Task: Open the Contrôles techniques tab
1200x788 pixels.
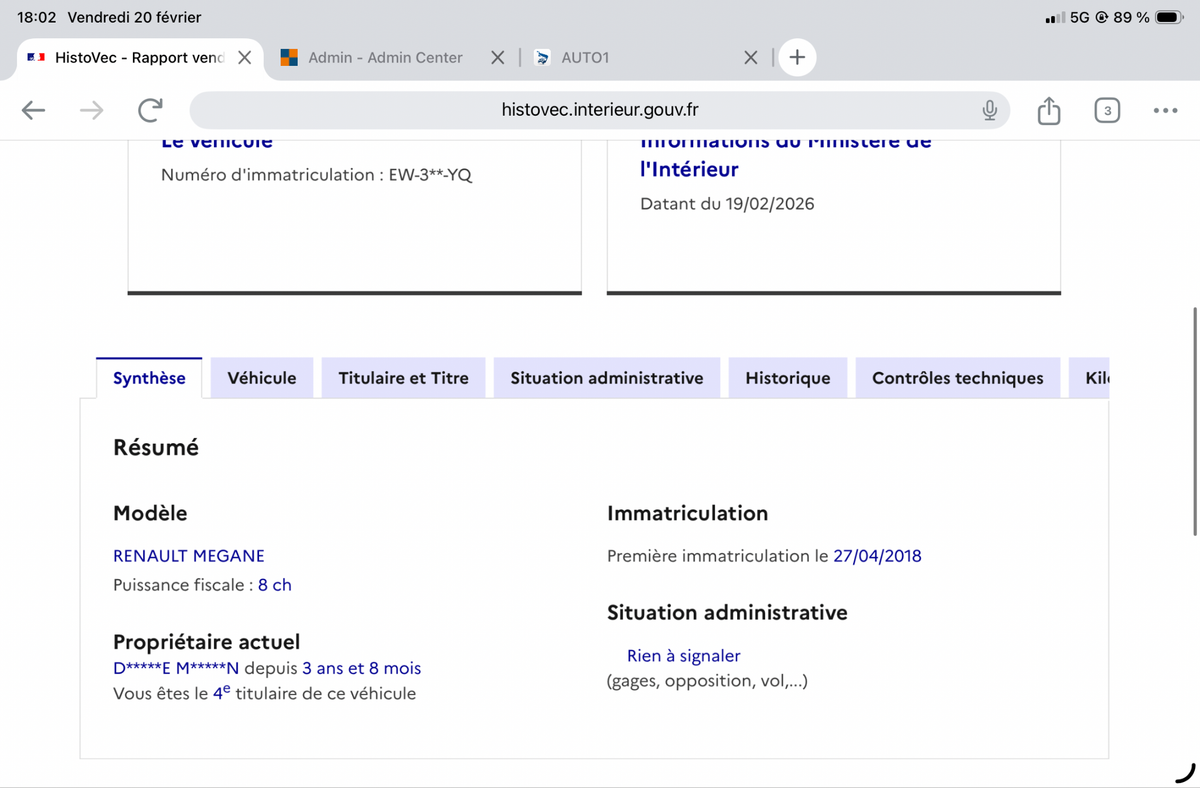Action: point(957,378)
